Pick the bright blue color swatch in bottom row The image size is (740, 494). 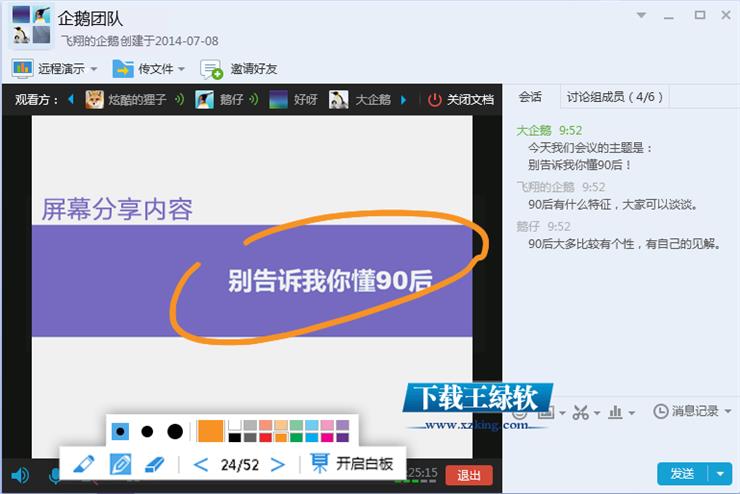pyautogui.click(x=311, y=438)
